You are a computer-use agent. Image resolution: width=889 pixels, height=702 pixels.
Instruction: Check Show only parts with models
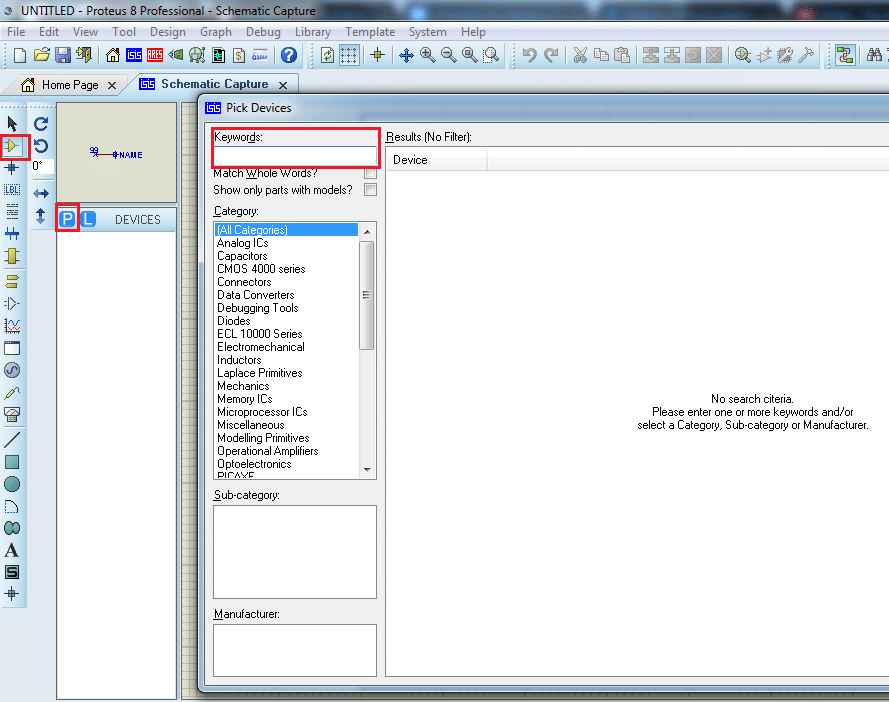371,189
